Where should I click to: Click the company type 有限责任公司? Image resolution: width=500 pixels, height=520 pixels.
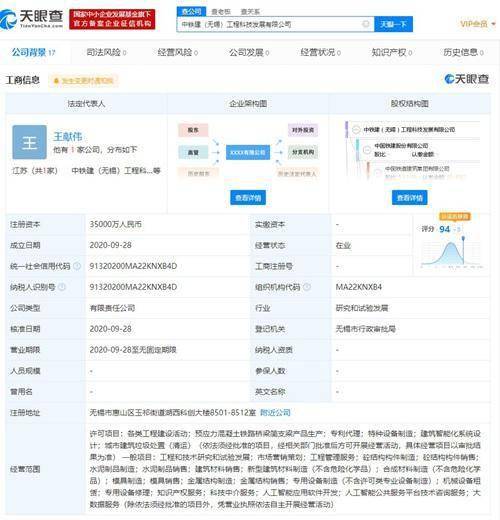point(112,308)
